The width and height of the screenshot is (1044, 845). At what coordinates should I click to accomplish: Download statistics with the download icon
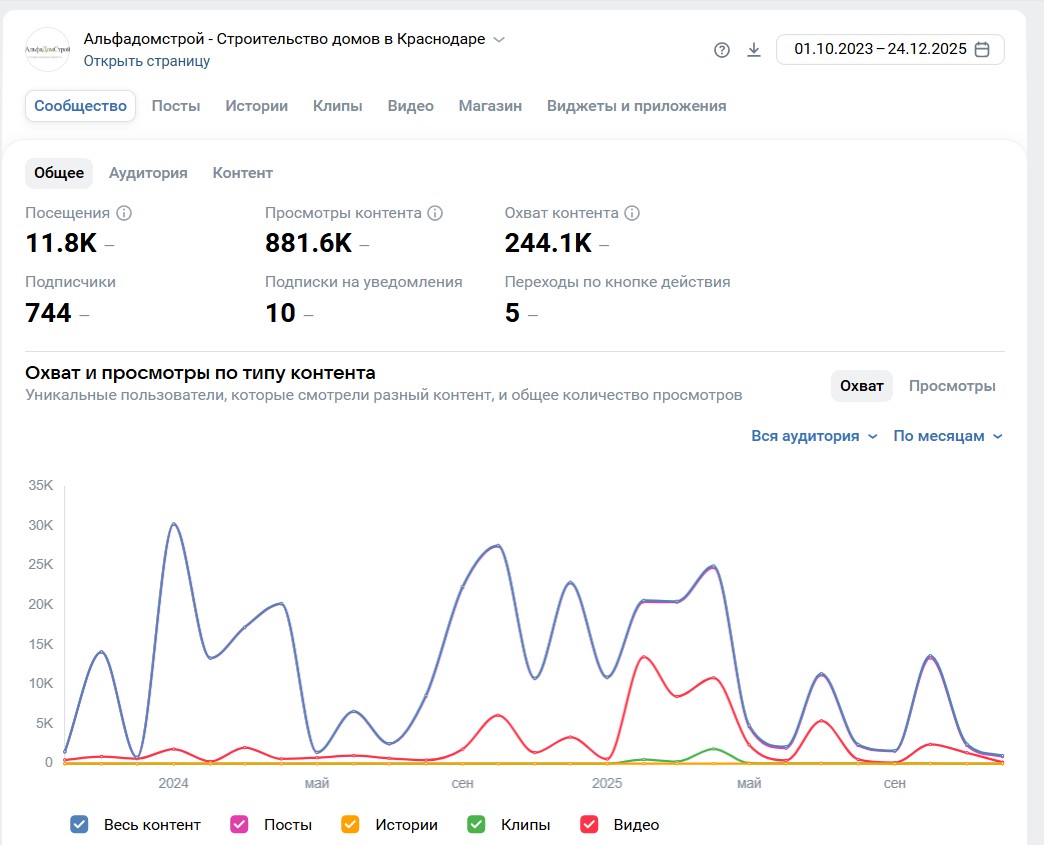tap(754, 50)
